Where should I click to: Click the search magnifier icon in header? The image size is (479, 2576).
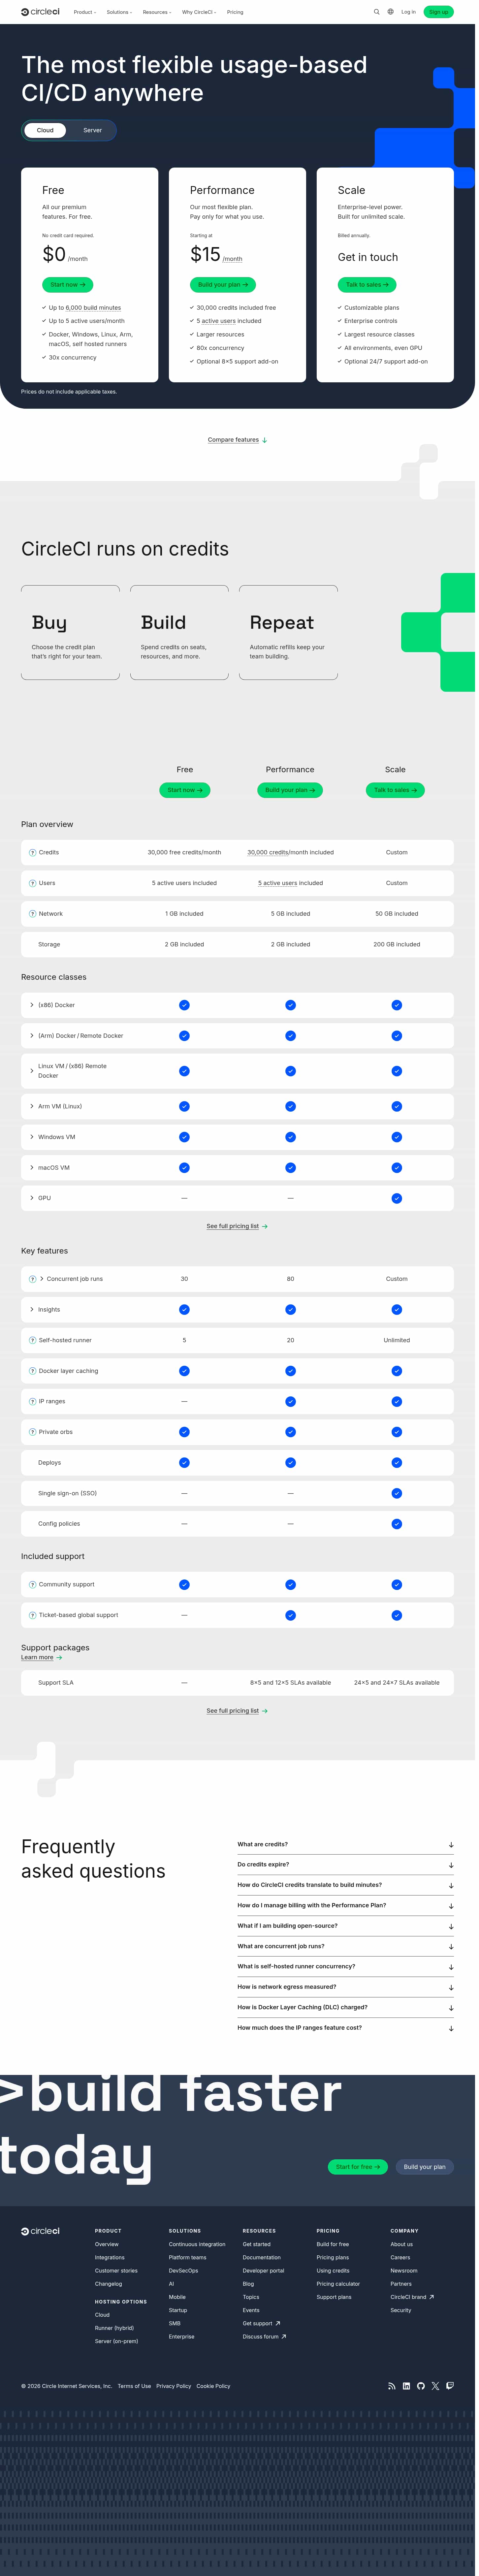point(377,12)
